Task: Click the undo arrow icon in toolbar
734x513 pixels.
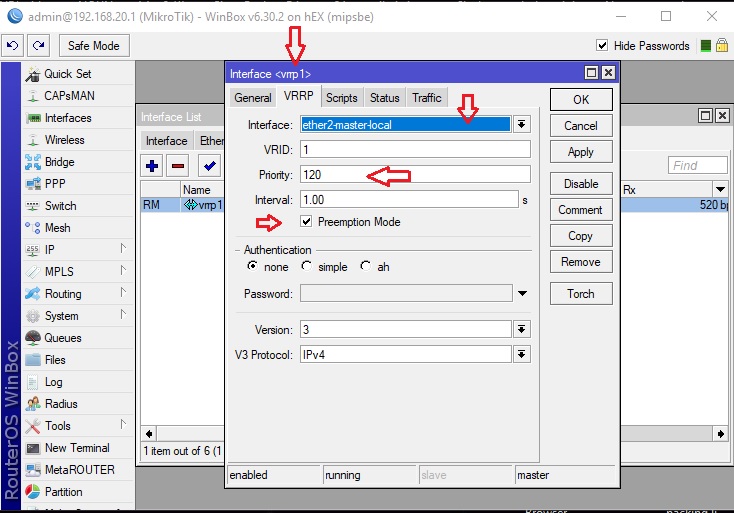Action: tap(13, 45)
